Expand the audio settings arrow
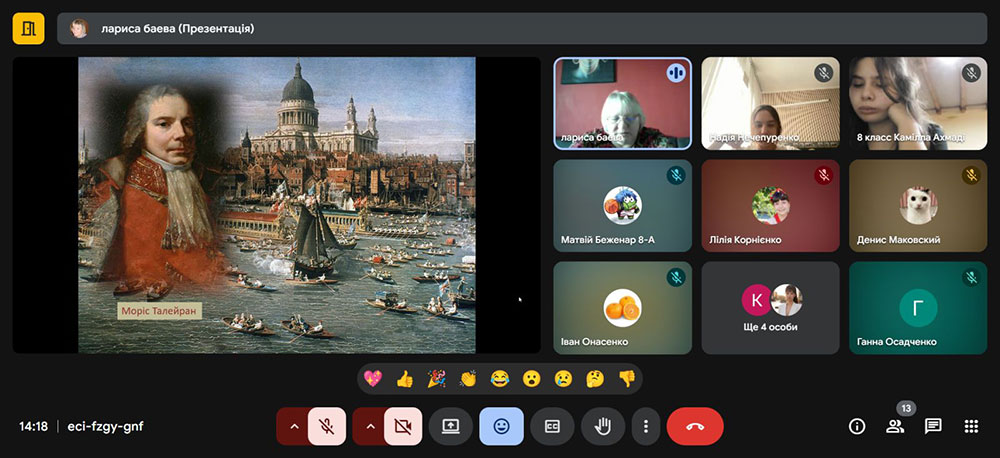The height and width of the screenshot is (458, 1000). tap(293, 426)
